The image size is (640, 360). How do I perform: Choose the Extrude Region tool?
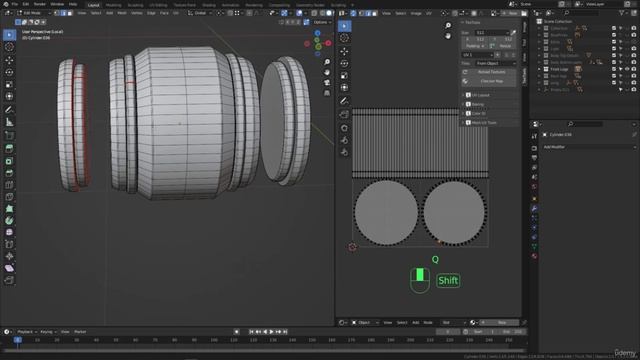tap(9, 149)
